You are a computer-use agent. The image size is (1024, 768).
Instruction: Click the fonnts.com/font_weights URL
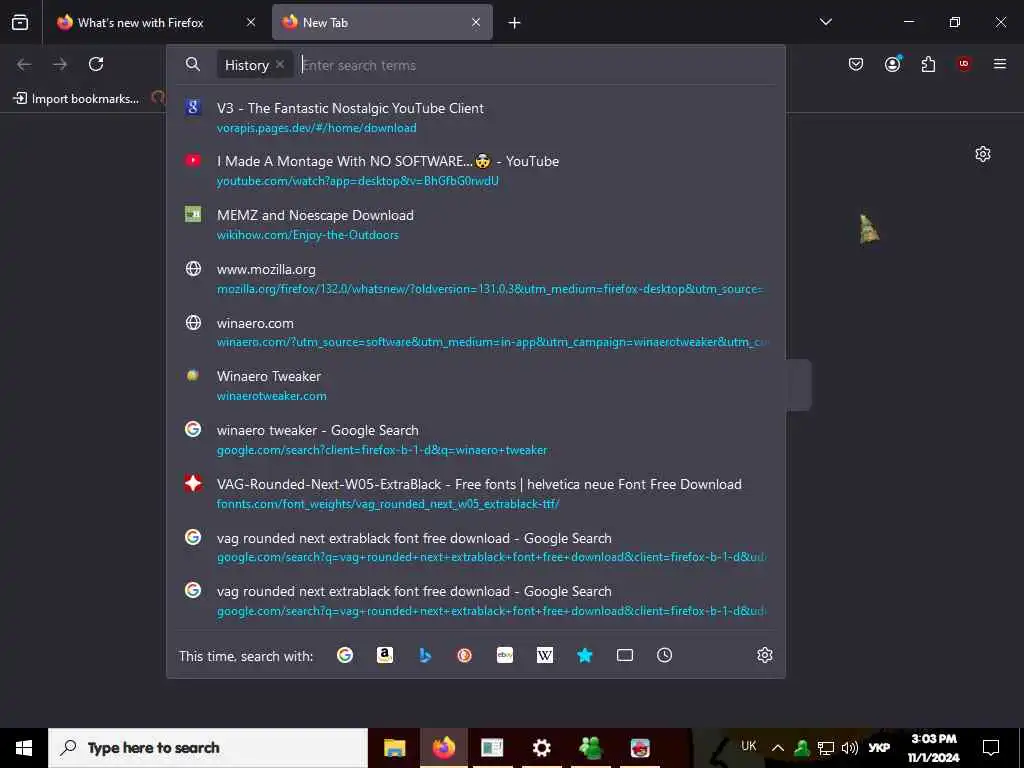click(x=388, y=504)
